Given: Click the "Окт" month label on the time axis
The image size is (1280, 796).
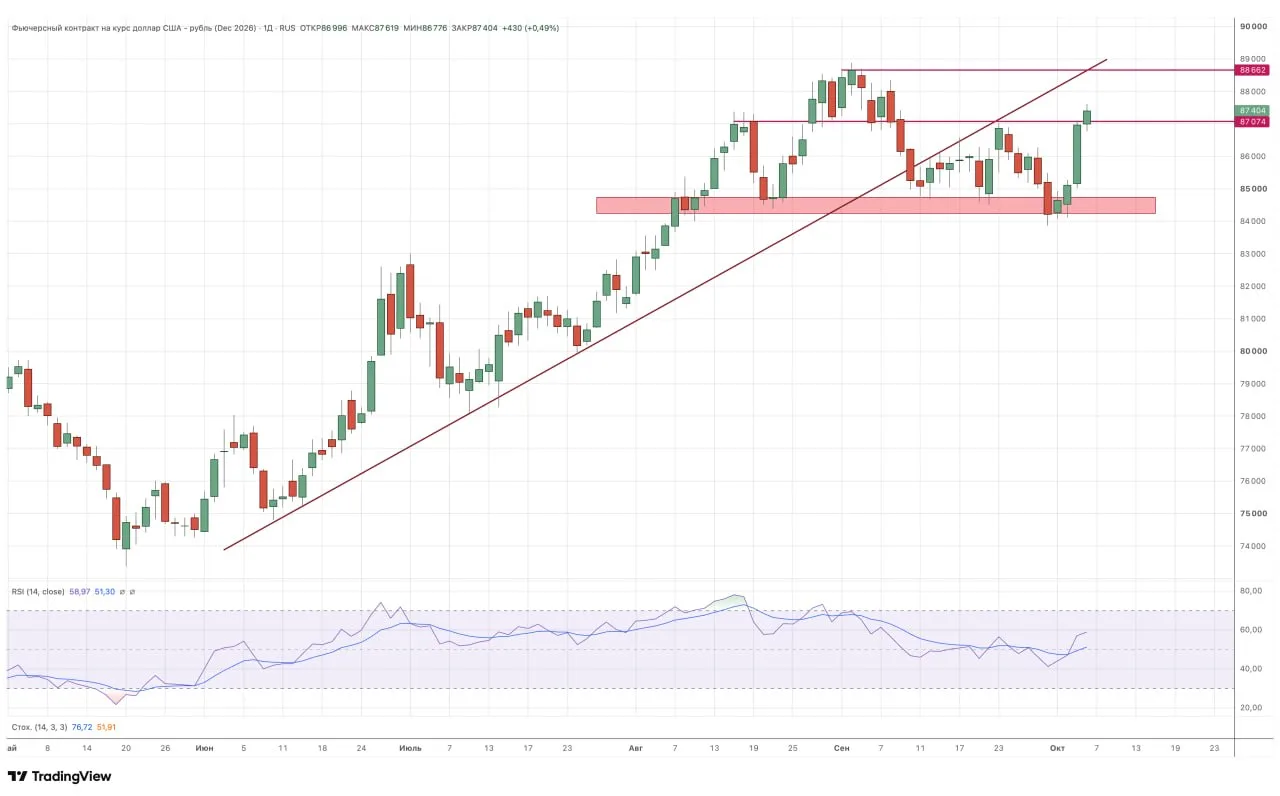Looking at the screenshot, I should 1058,747.
